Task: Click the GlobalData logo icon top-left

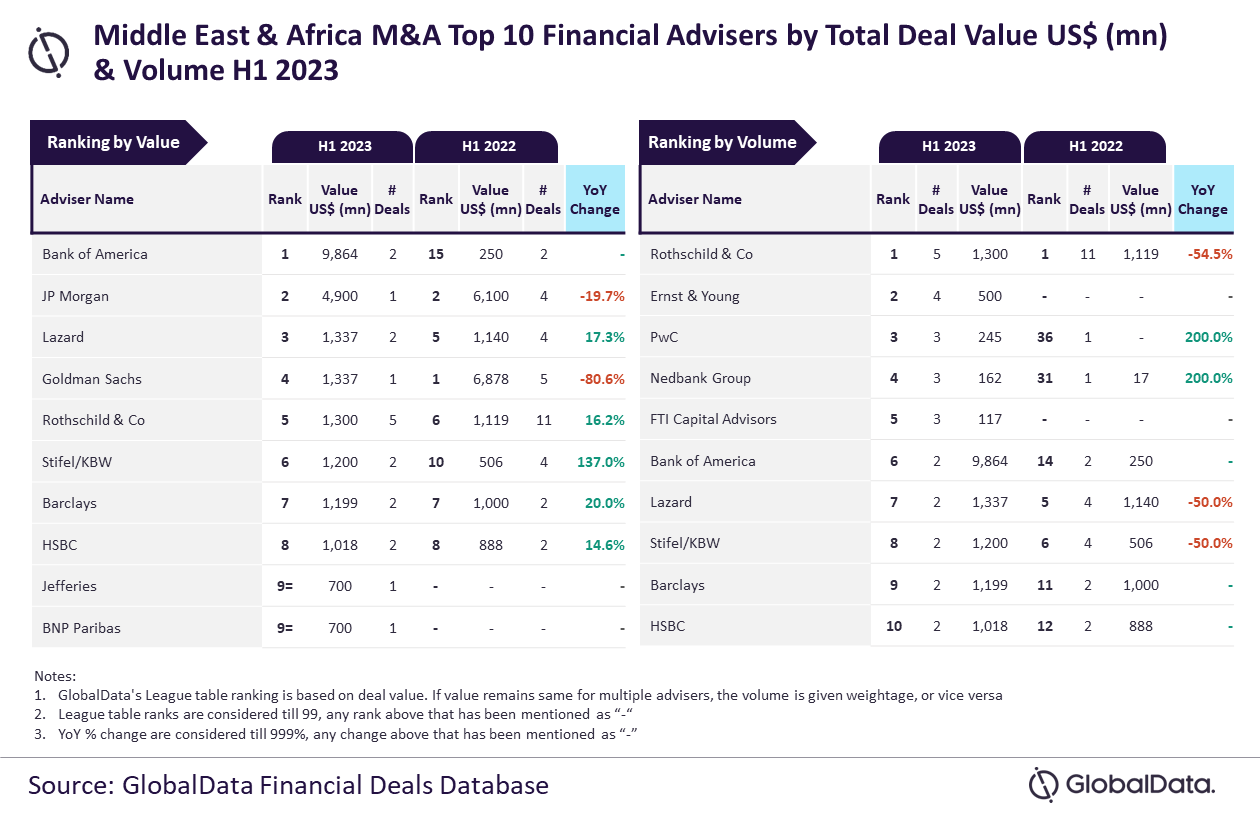Action: (x=49, y=51)
